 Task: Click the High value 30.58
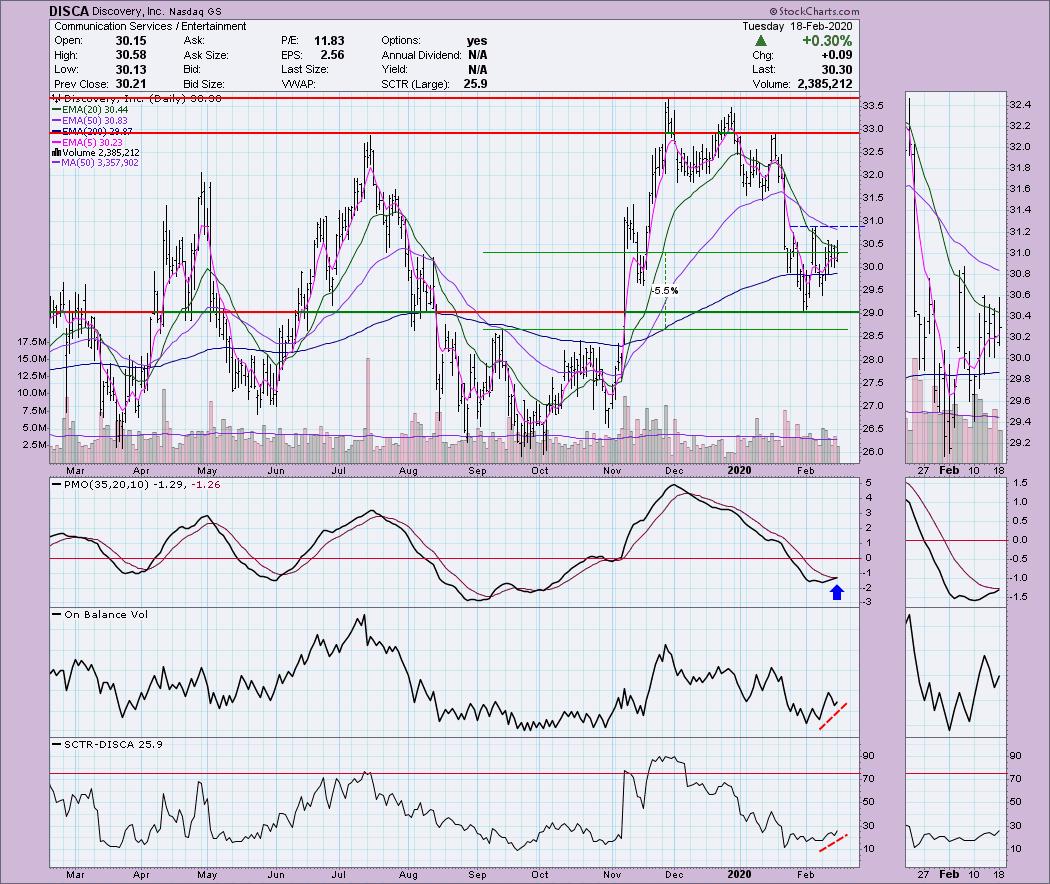[x=131, y=55]
